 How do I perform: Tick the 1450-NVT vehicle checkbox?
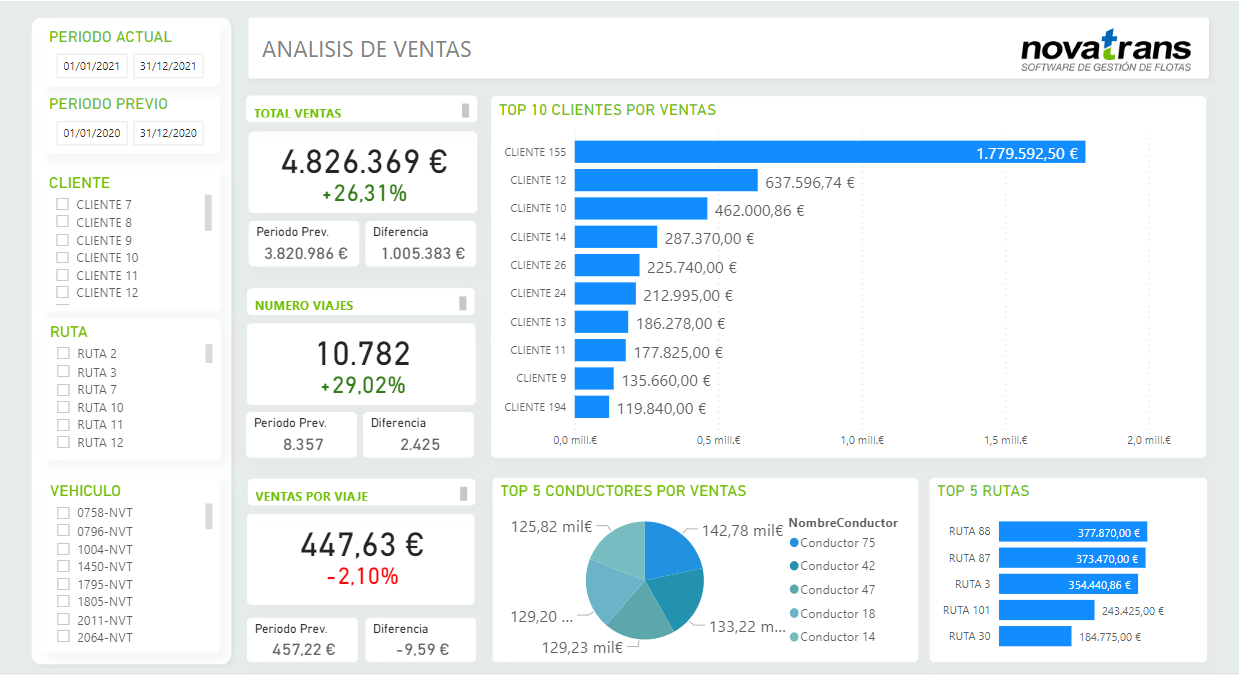63,566
